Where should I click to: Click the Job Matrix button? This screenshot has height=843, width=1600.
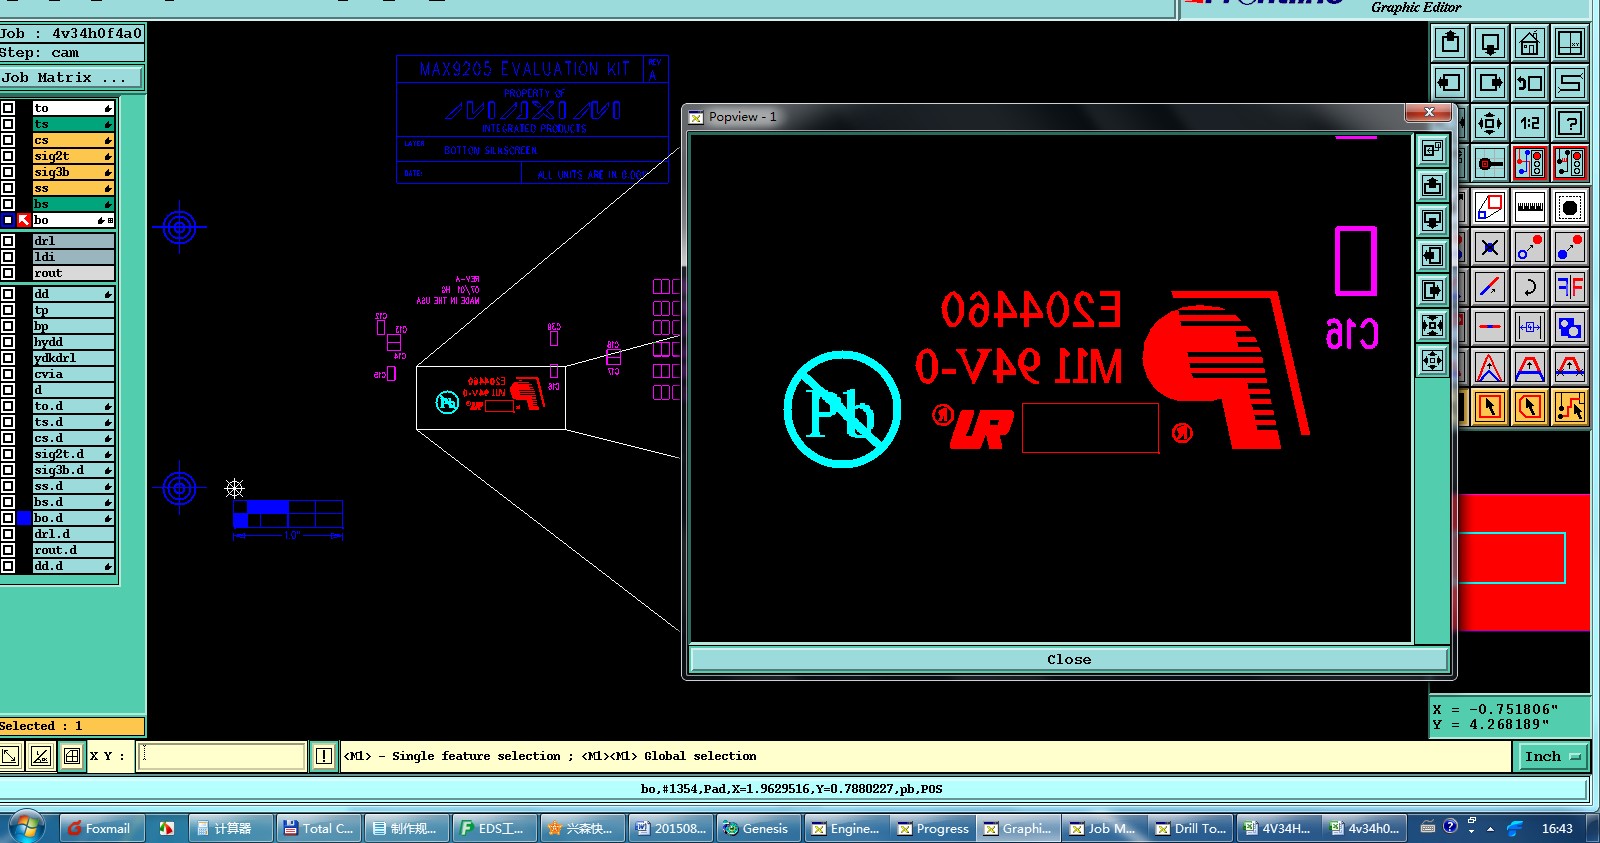pos(72,77)
